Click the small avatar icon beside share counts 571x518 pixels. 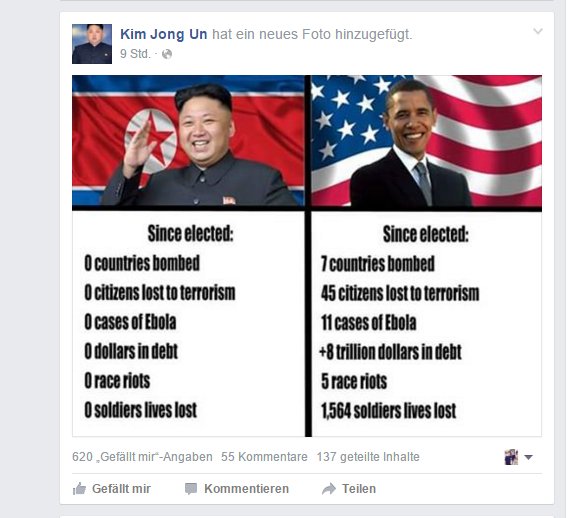pyautogui.click(x=511, y=457)
